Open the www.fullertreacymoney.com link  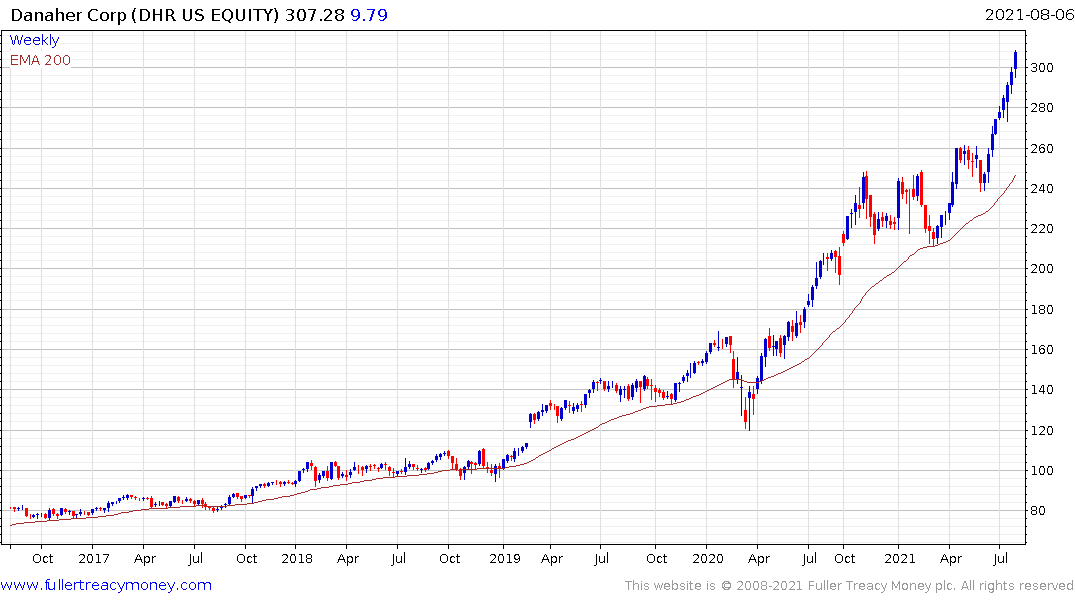106,585
